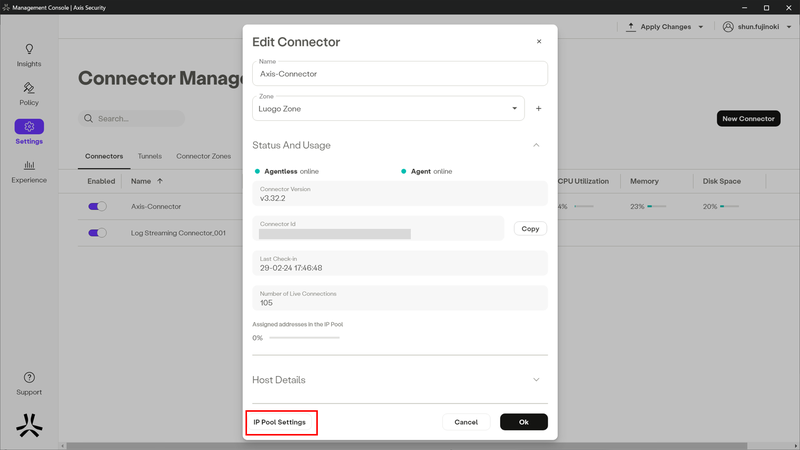
Task: Click the IP Pool assigned addresses progress bar
Action: pos(305,338)
